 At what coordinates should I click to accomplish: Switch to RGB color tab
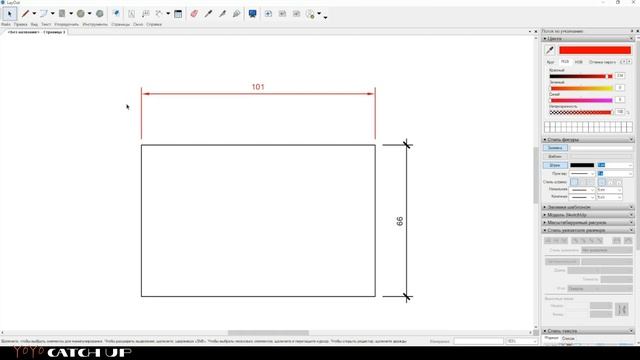pyautogui.click(x=565, y=62)
